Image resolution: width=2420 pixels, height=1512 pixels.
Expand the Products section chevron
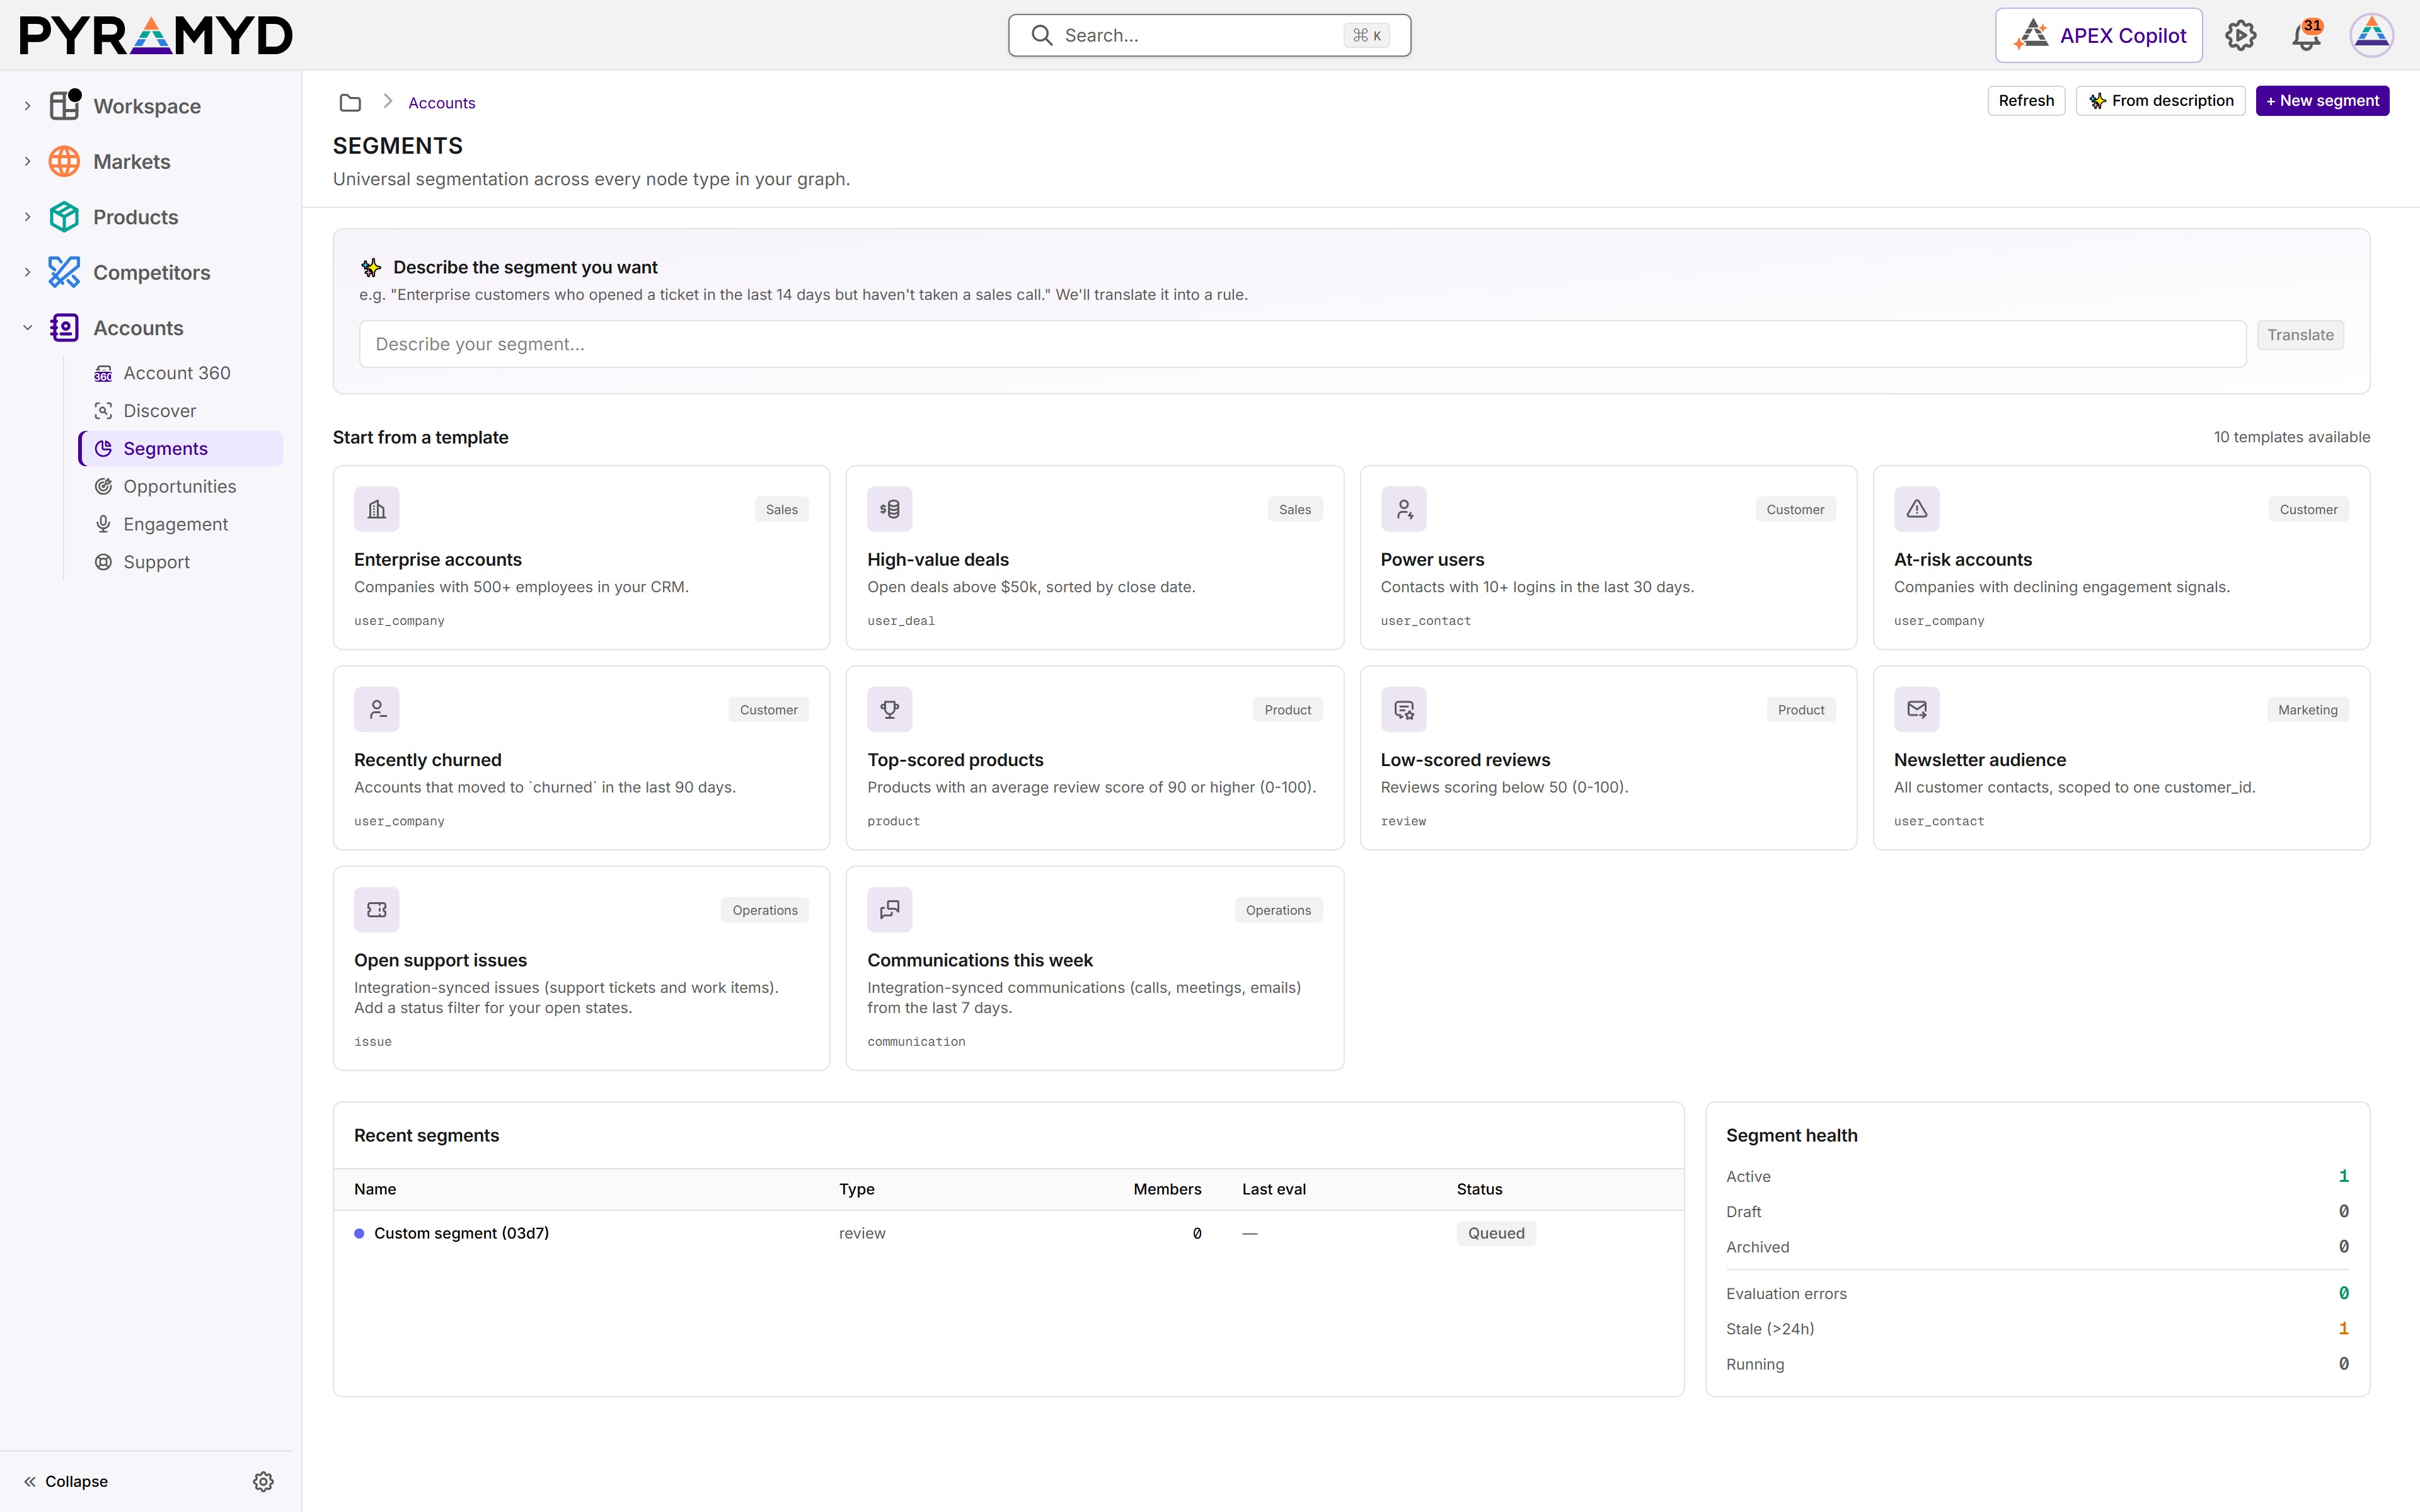[27, 217]
